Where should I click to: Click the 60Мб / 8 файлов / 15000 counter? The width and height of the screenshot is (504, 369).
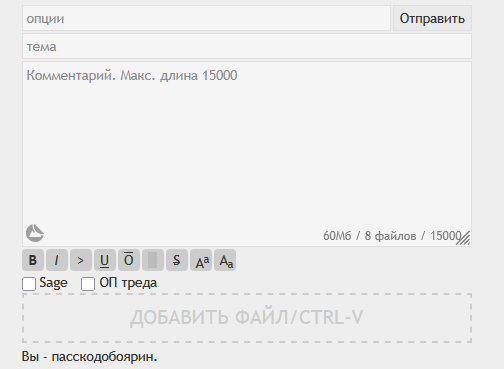click(x=392, y=236)
